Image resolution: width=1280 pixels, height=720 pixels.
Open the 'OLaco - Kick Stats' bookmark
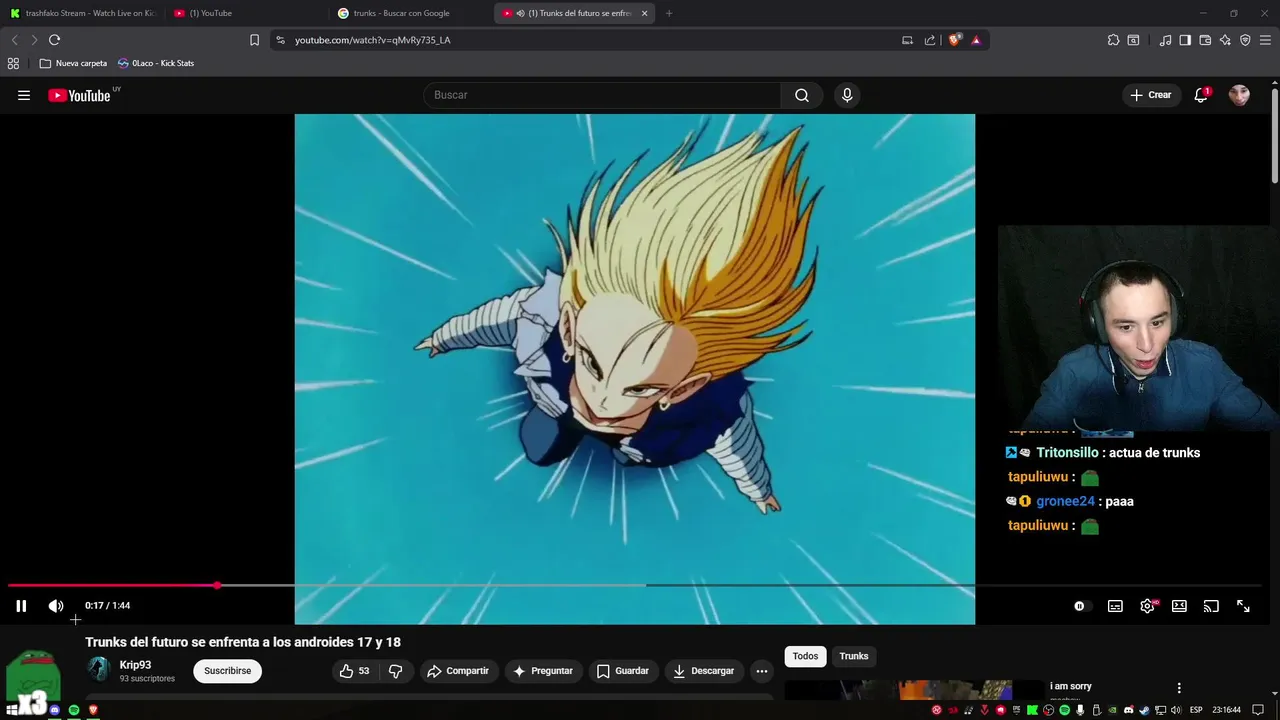156,63
